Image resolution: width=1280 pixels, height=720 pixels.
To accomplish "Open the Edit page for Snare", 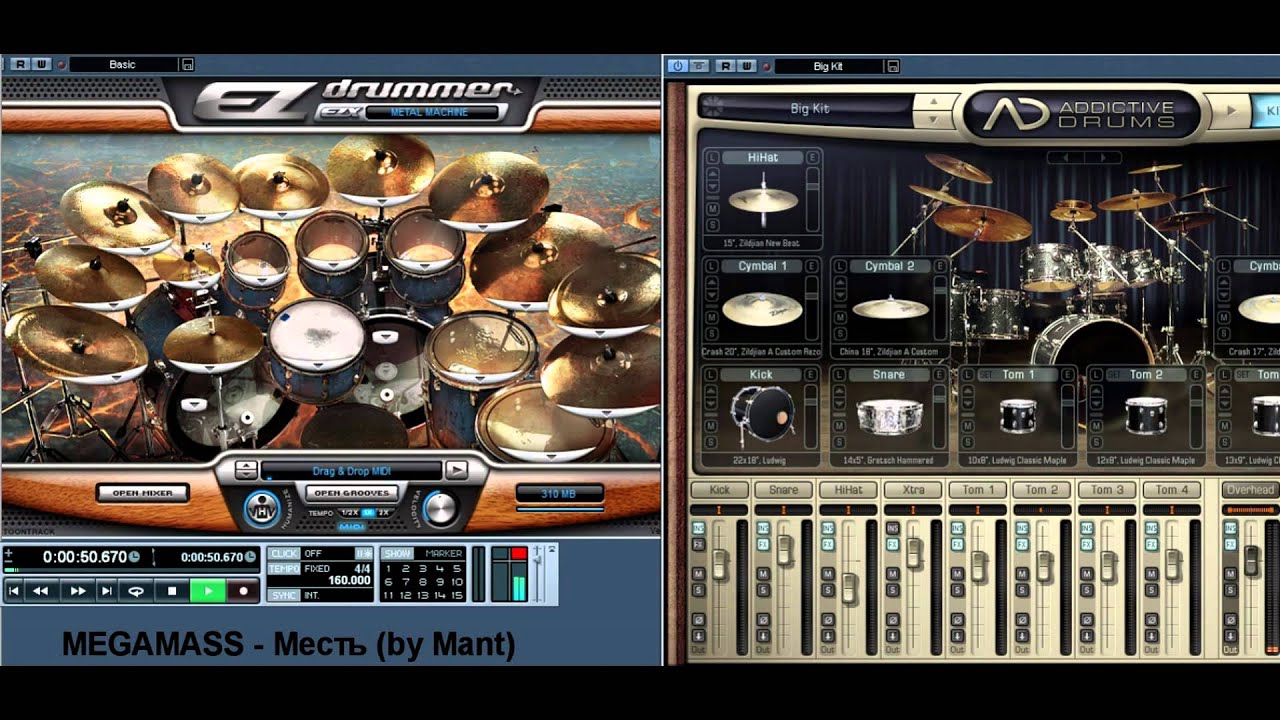I will click(941, 374).
